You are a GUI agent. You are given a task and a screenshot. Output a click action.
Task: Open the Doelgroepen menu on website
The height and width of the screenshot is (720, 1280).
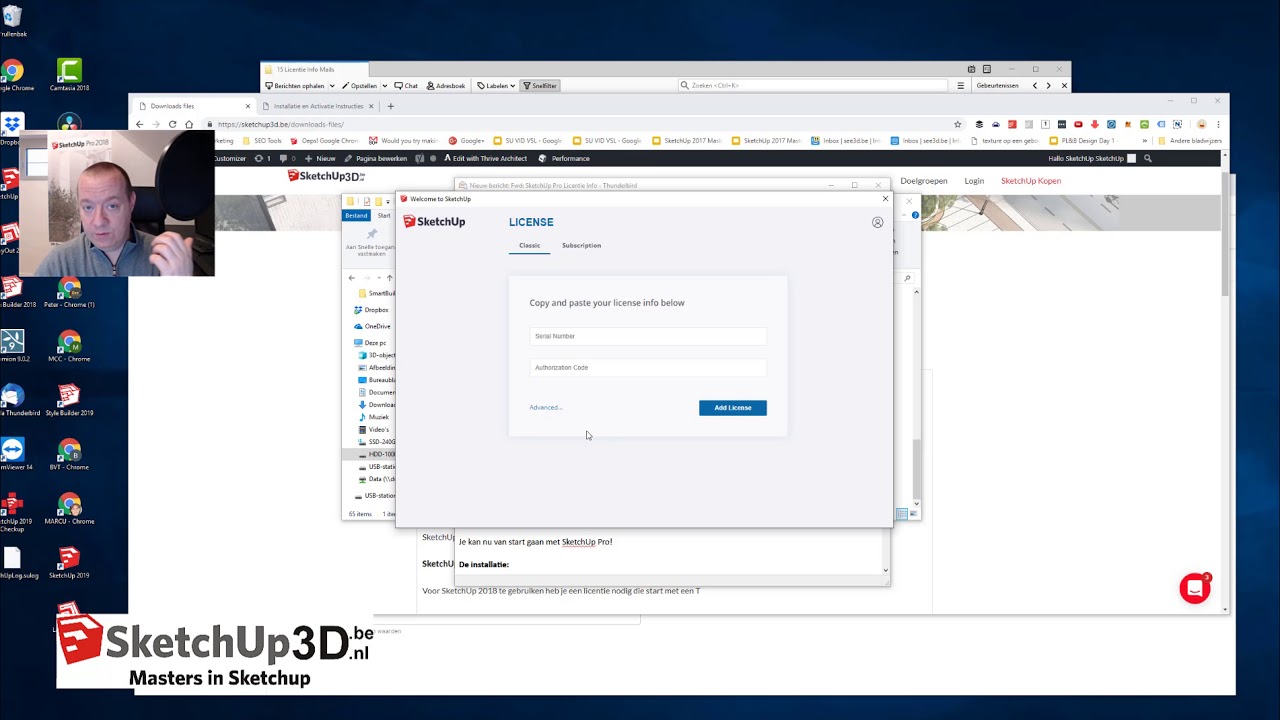click(x=923, y=181)
